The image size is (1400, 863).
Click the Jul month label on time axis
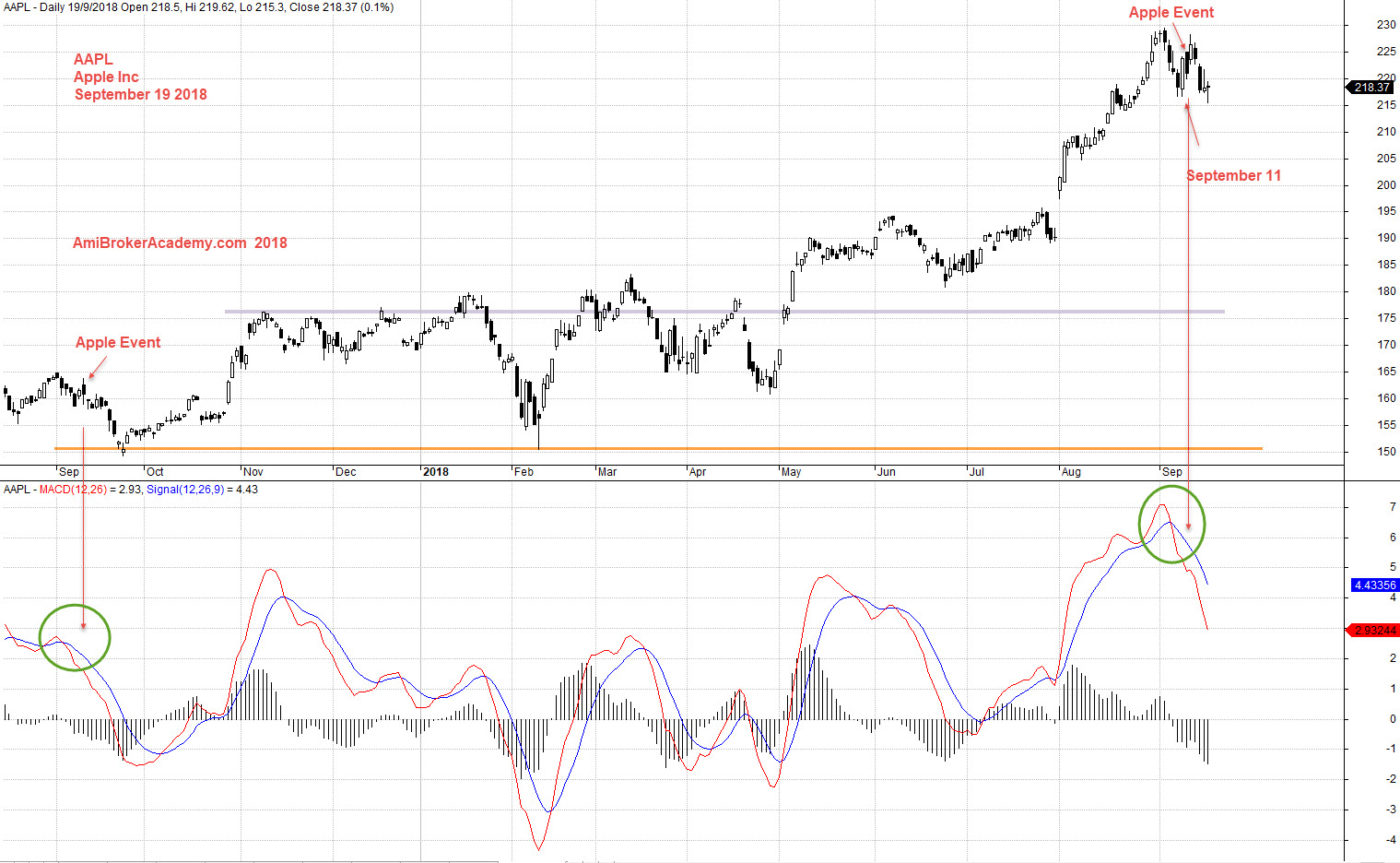[x=975, y=471]
